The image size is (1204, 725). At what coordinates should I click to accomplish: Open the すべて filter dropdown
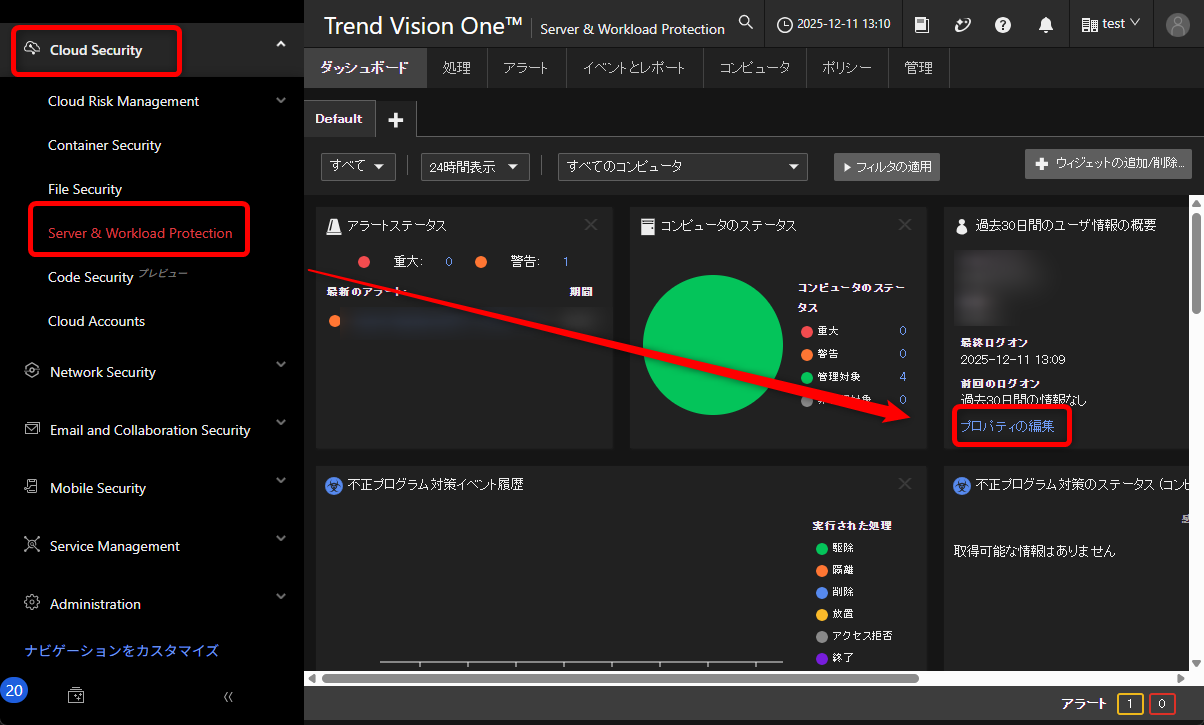pos(358,167)
